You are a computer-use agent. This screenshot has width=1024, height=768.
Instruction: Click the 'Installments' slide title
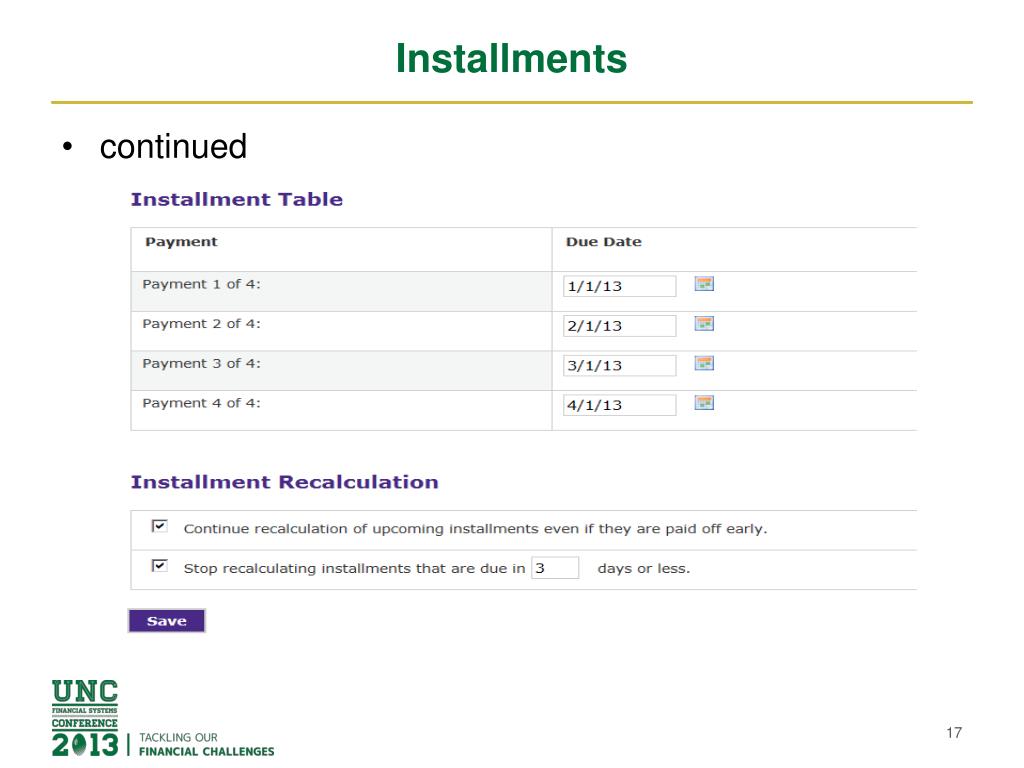coord(511,59)
